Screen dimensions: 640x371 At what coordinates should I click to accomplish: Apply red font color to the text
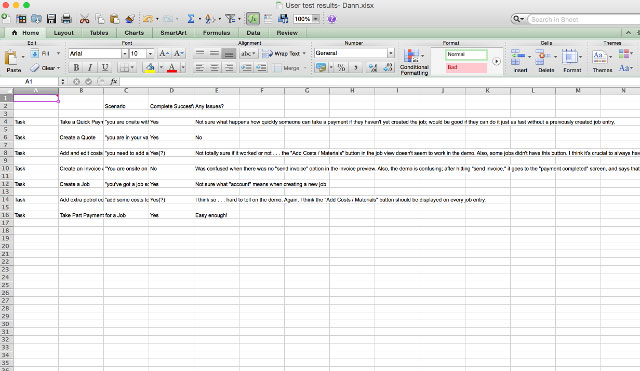(x=172, y=68)
